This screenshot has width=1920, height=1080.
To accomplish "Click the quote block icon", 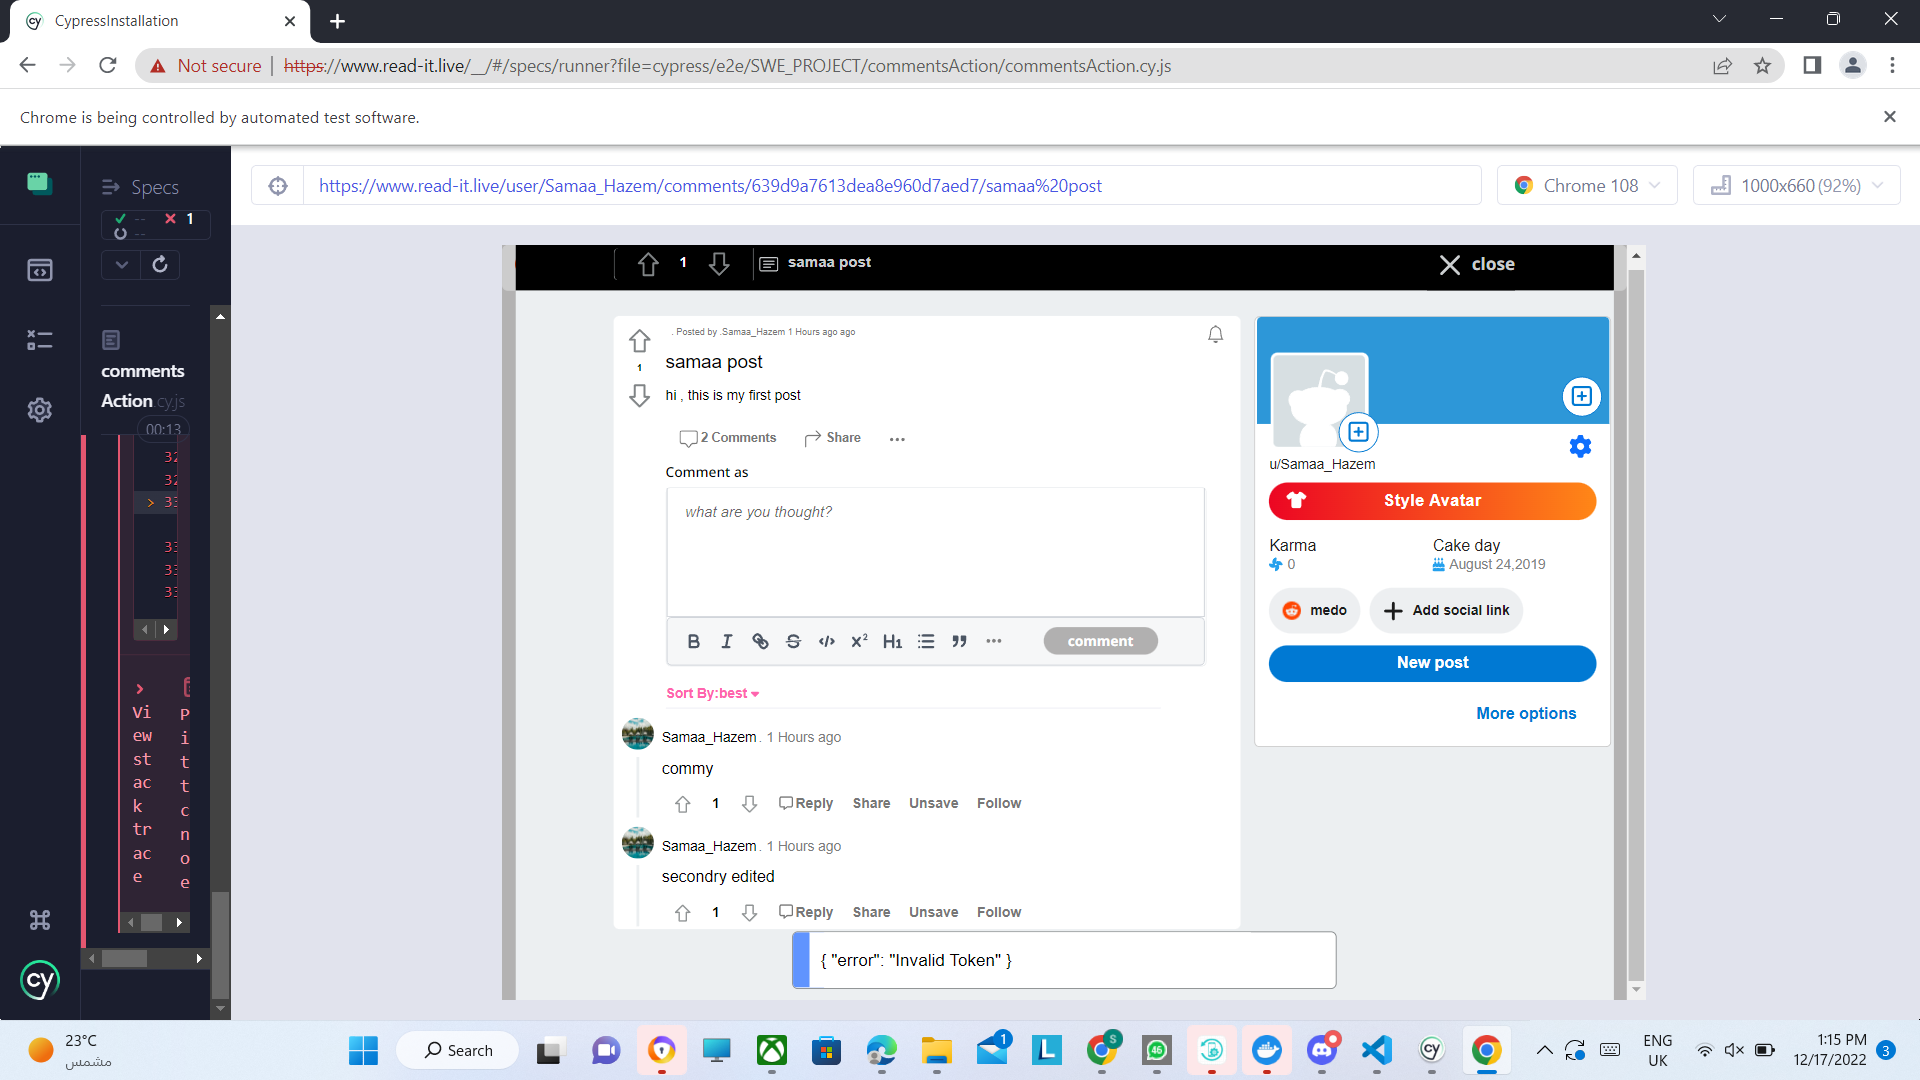I will (x=959, y=641).
